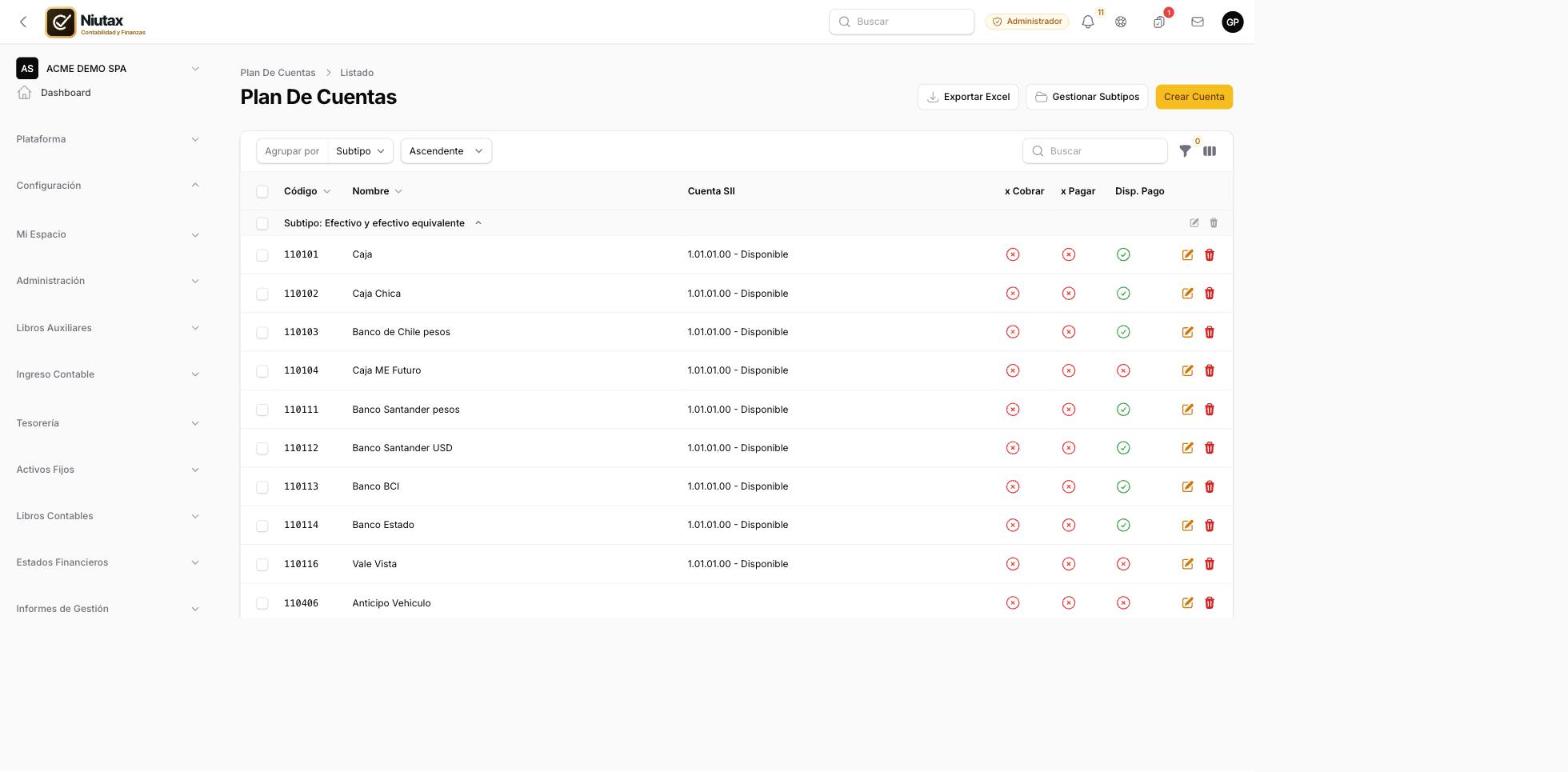Delete the Efectivo y efectivo equivalente subtipo
Screen dimensions: 1568x772
tap(1214, 223)
